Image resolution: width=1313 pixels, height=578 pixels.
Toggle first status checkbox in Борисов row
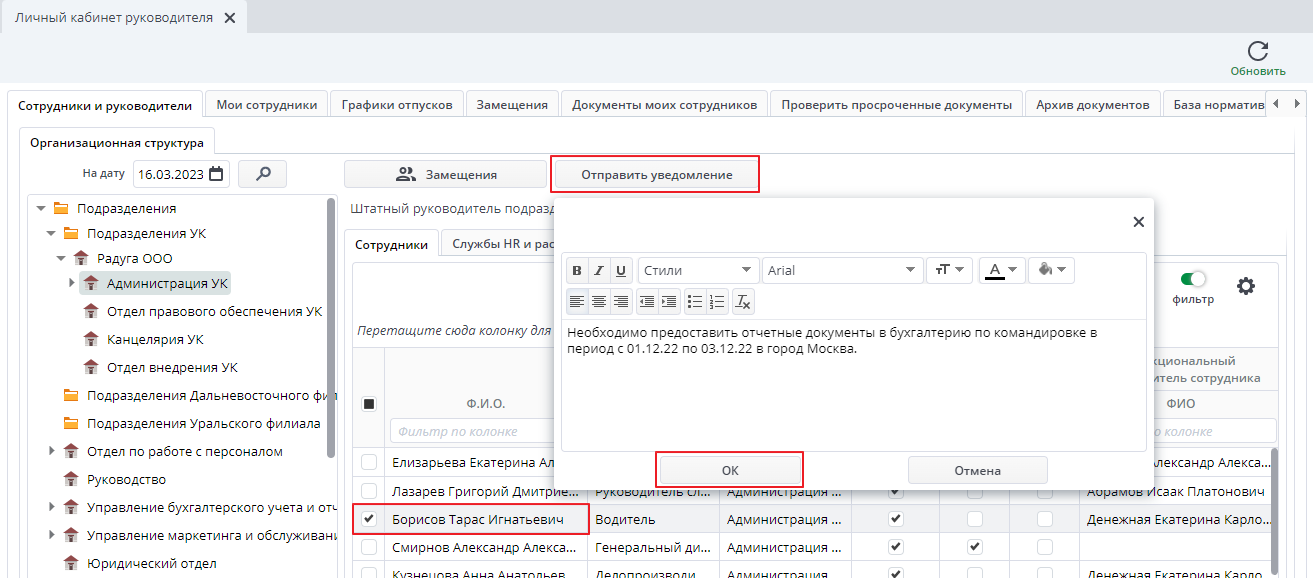(896, 519)
